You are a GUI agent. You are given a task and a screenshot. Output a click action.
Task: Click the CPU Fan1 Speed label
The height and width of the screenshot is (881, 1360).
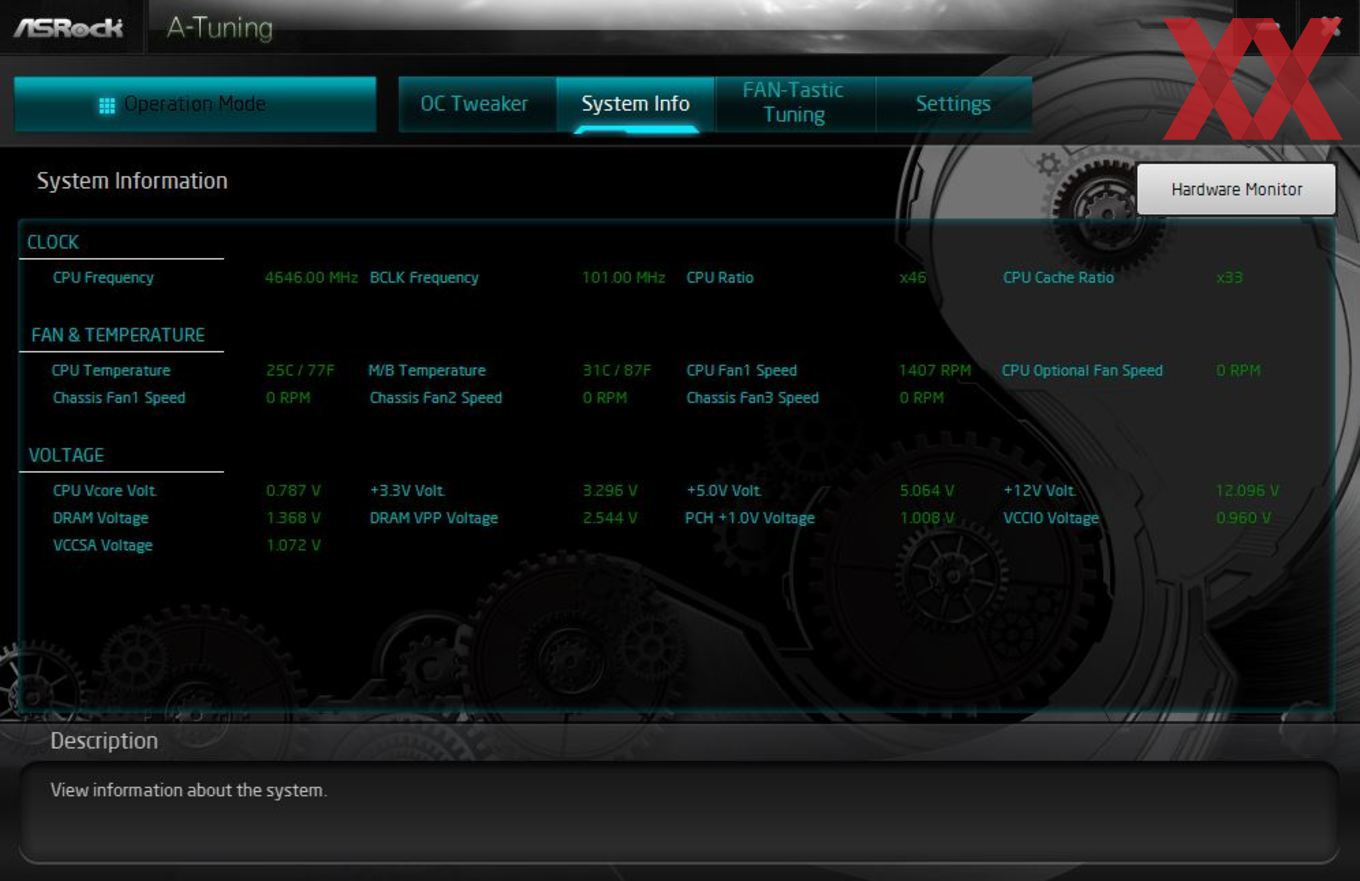pos(742,370)
